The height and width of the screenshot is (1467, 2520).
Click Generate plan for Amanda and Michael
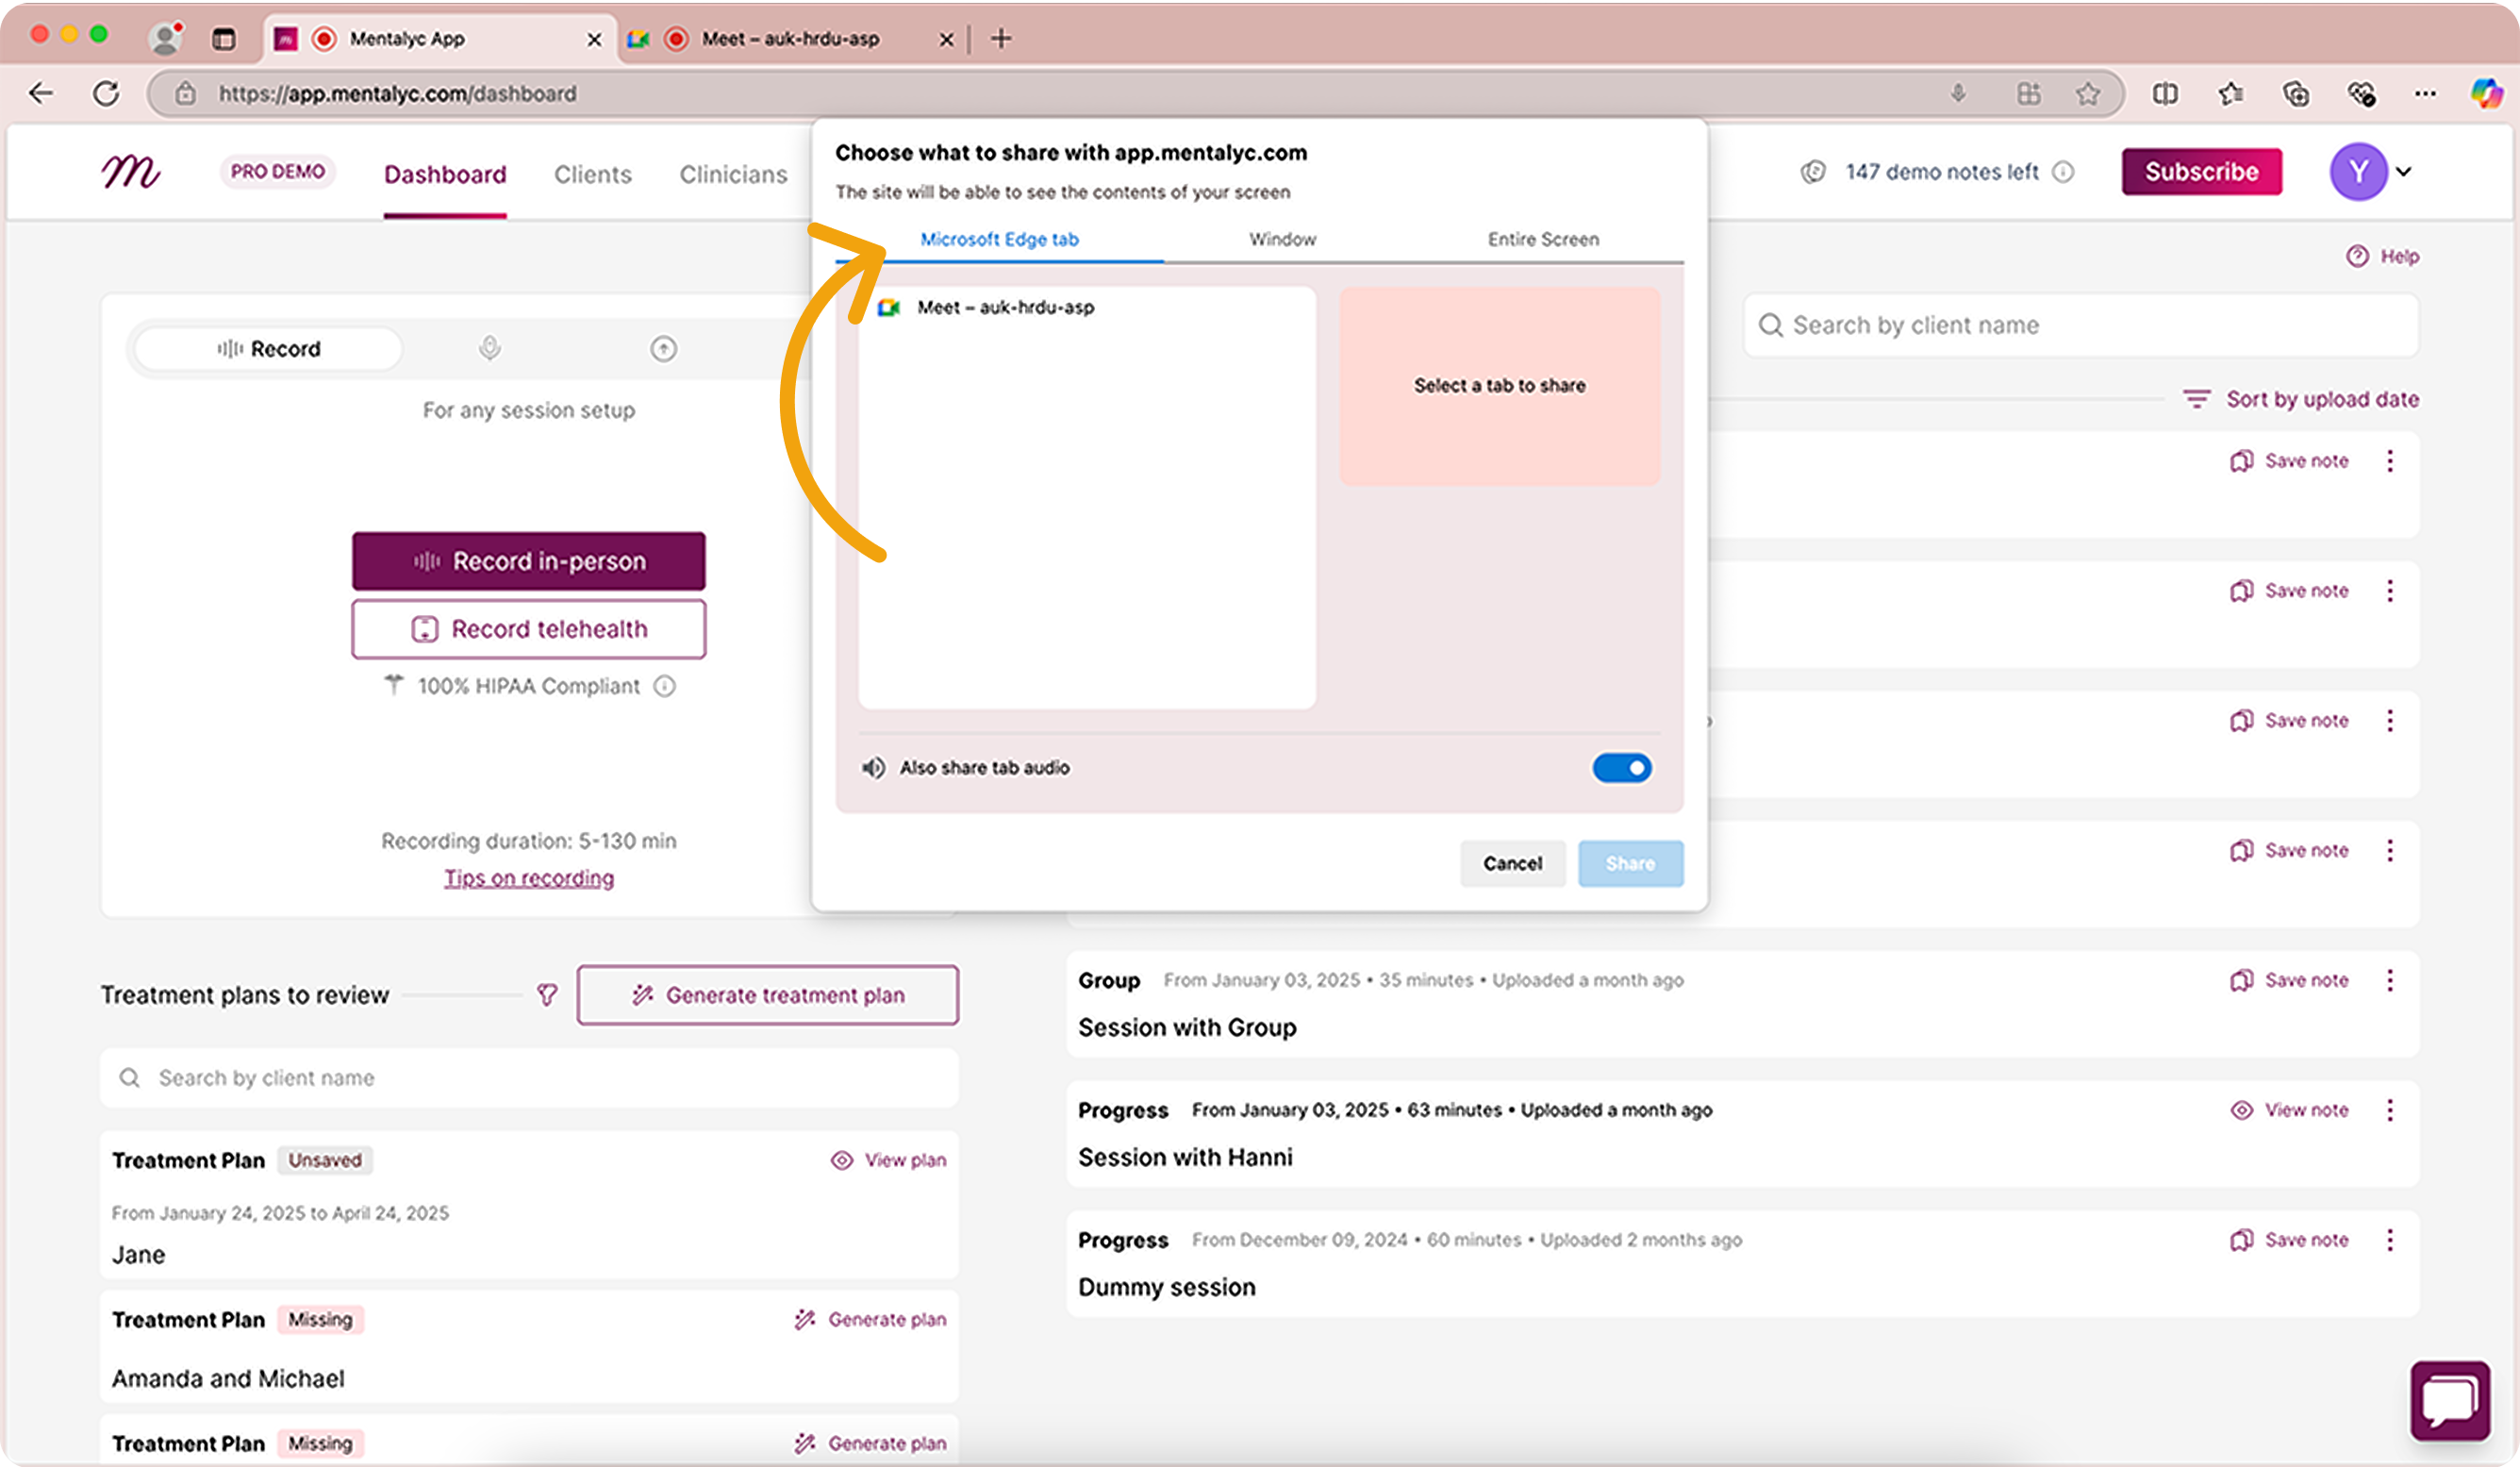click(x=870, y=1320)
